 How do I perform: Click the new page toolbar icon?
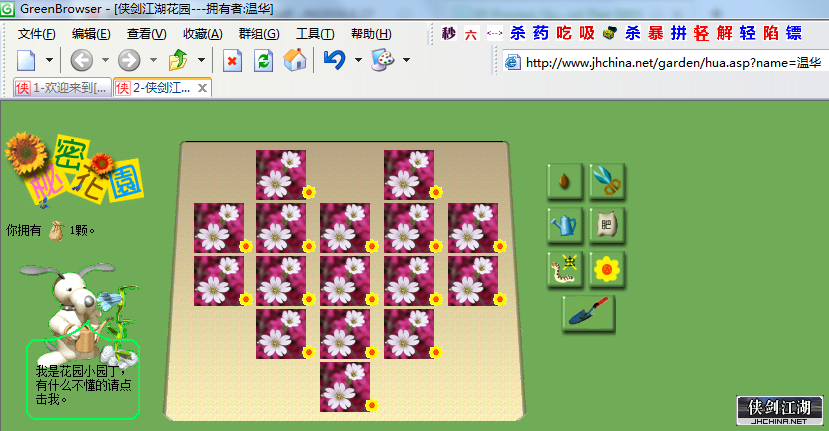coord(26,60)
